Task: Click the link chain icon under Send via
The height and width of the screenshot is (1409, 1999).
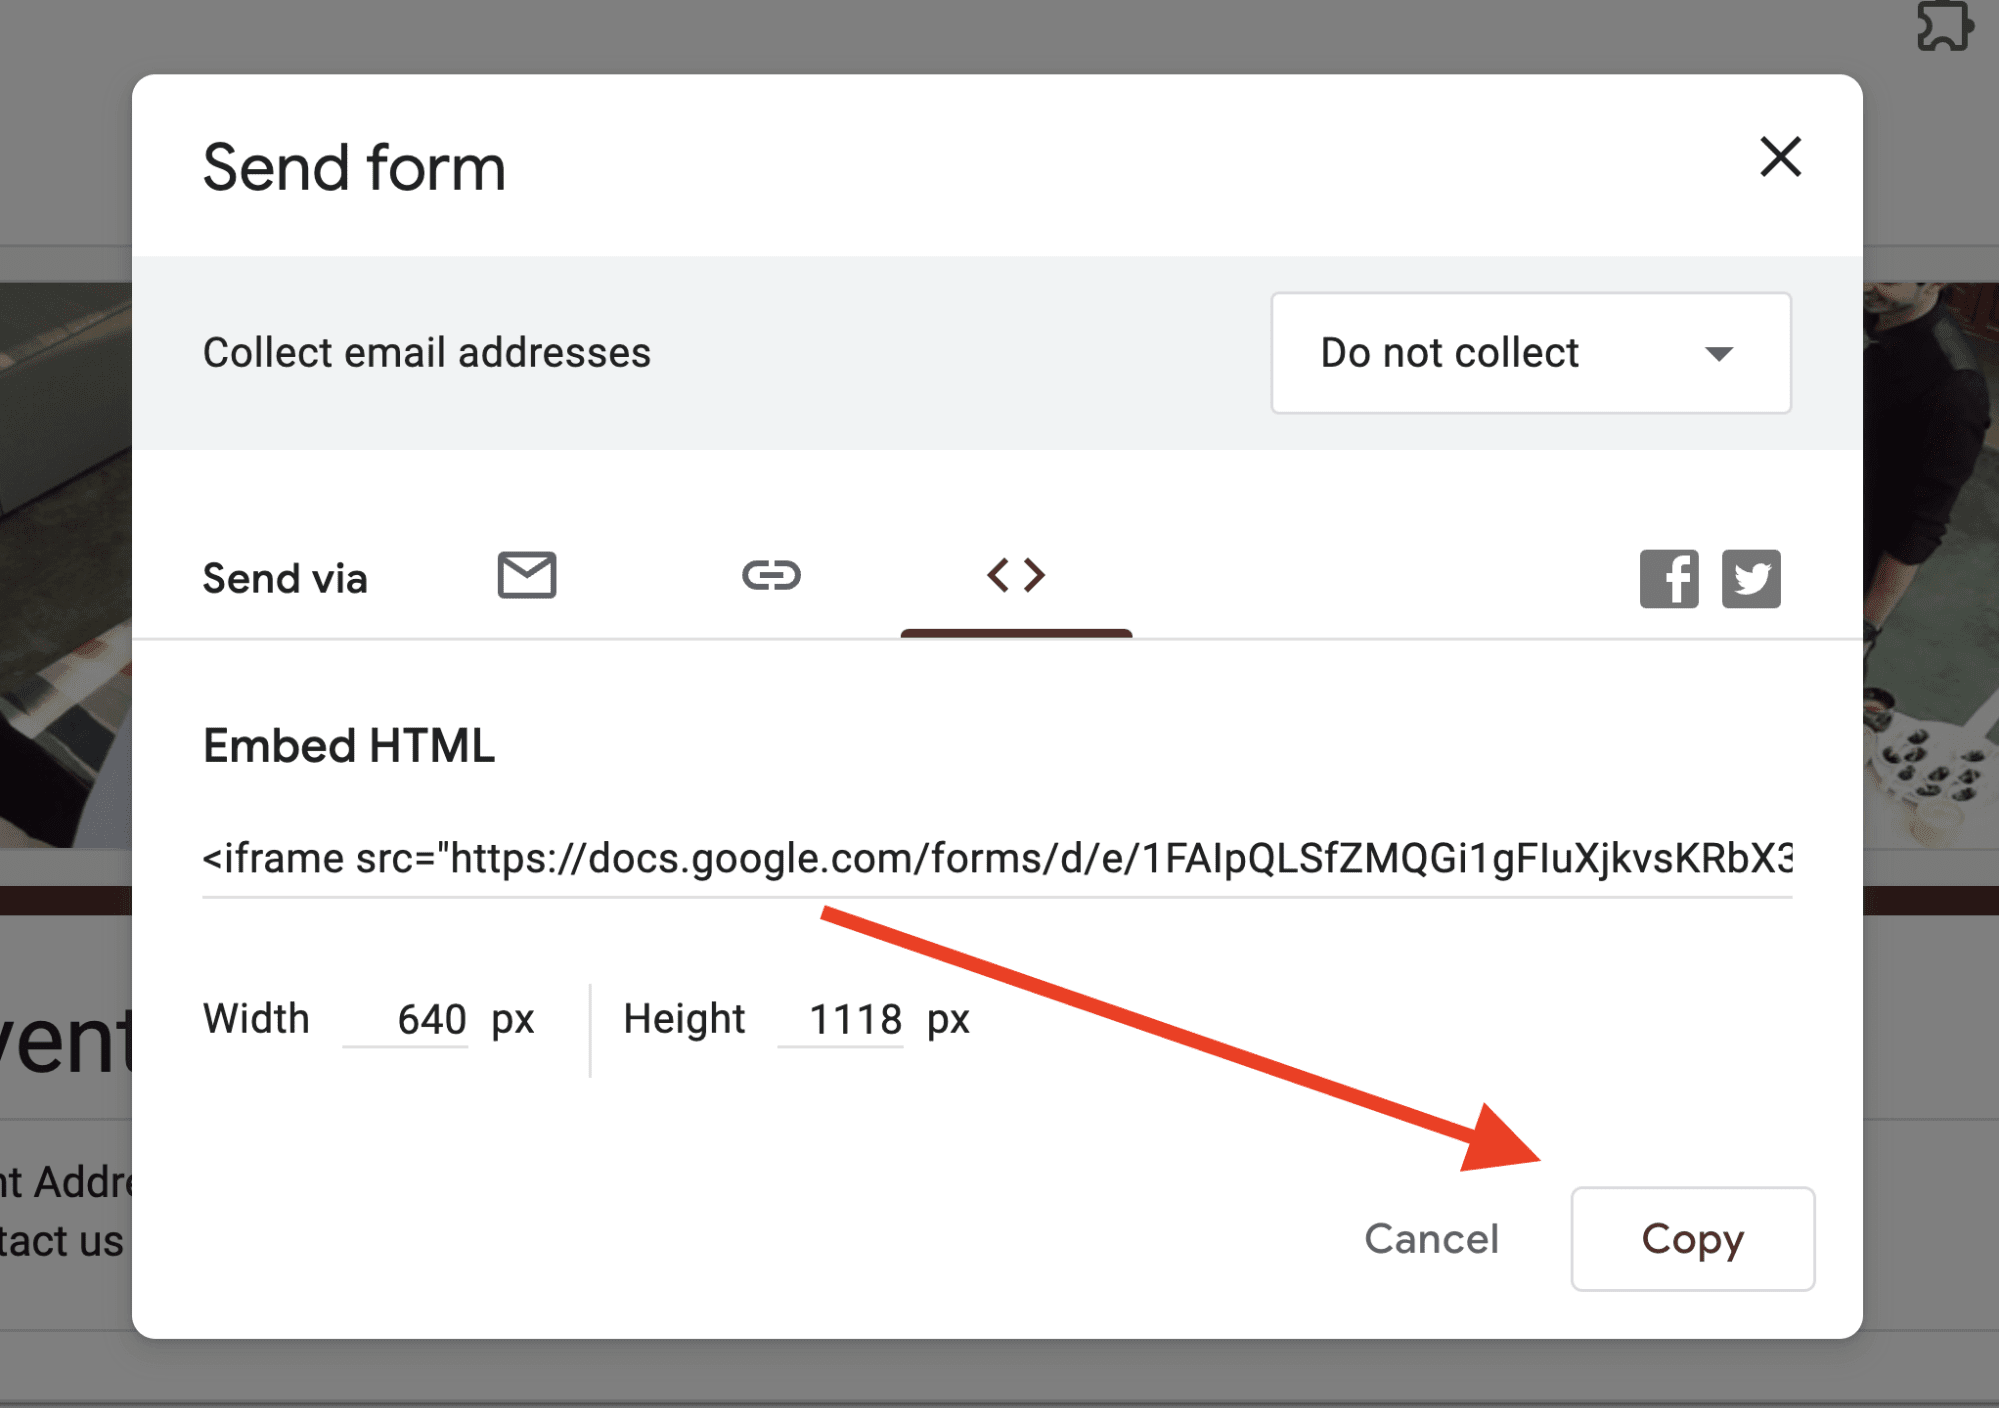Action: click(771, 576)
